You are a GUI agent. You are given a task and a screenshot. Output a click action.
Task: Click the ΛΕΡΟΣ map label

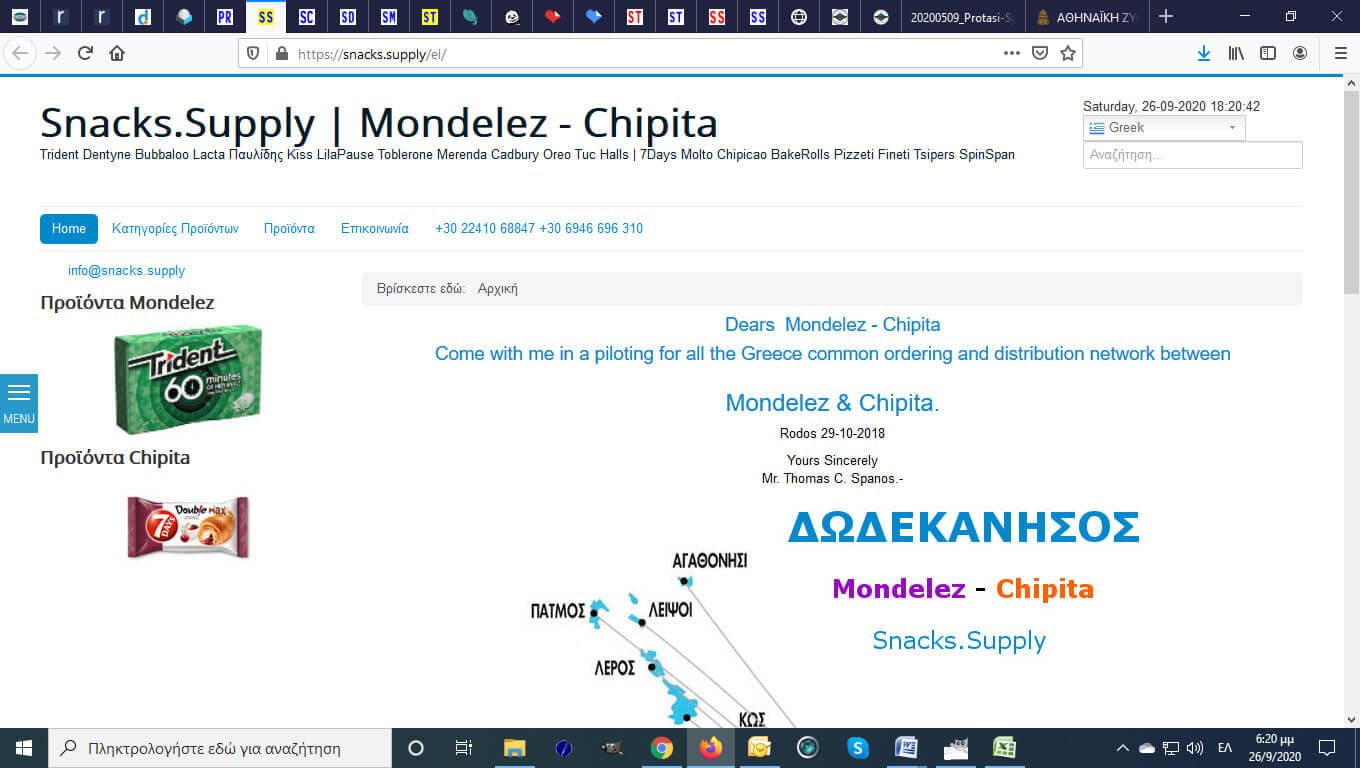click(615, 668)
